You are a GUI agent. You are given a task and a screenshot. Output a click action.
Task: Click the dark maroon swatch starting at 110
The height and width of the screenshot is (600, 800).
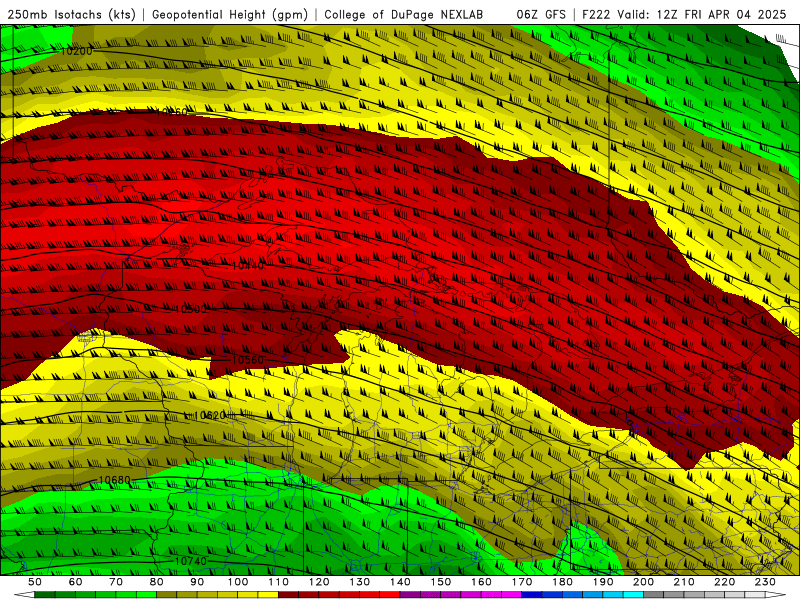pyautogui.click(x=288, y=595)
